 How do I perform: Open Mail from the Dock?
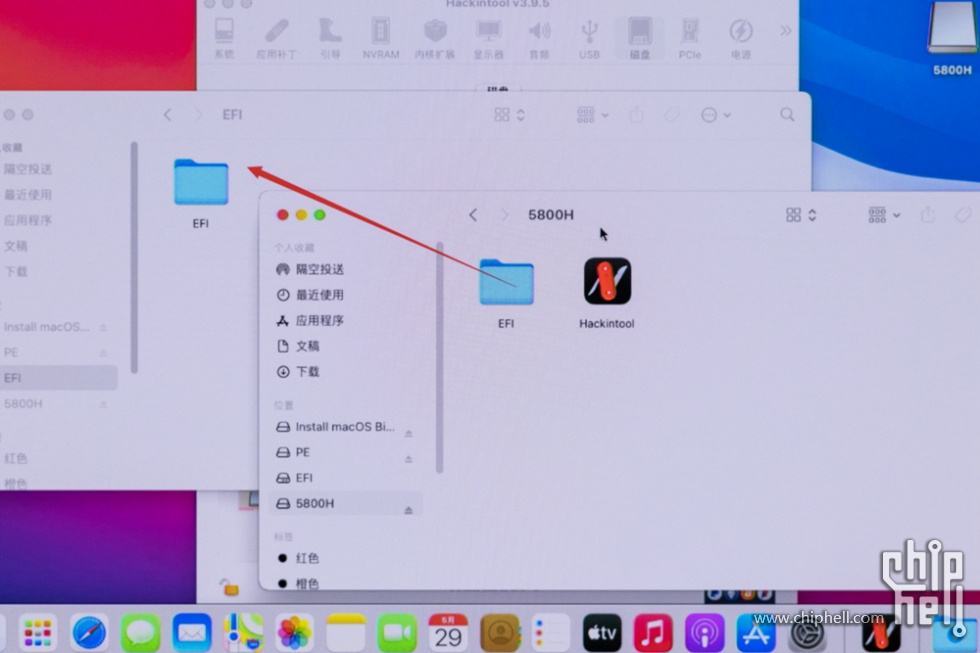coord(192,633)
